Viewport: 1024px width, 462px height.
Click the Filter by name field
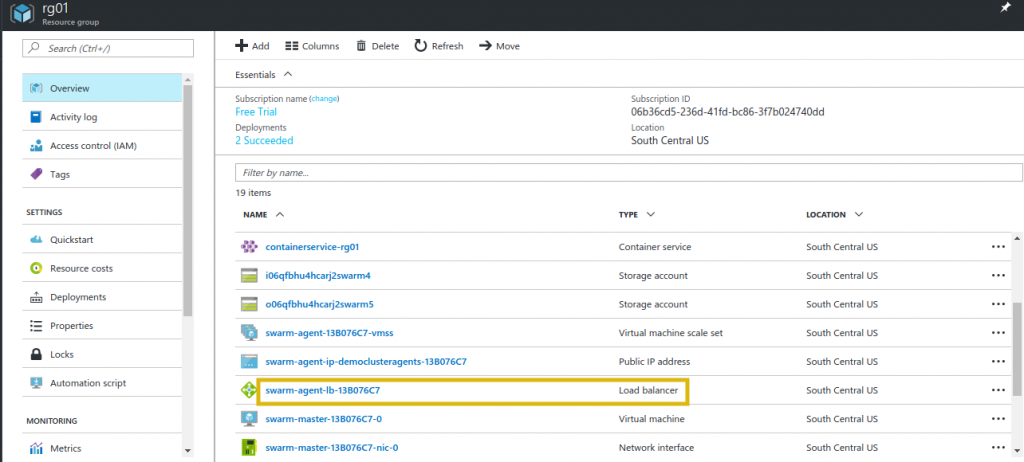coord(628,173)
